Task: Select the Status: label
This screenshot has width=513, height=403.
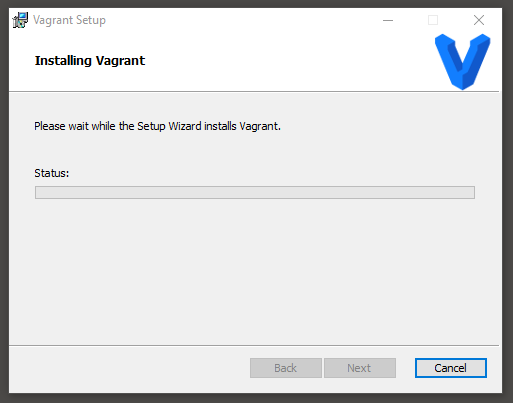Action: (x=52, y=173)
